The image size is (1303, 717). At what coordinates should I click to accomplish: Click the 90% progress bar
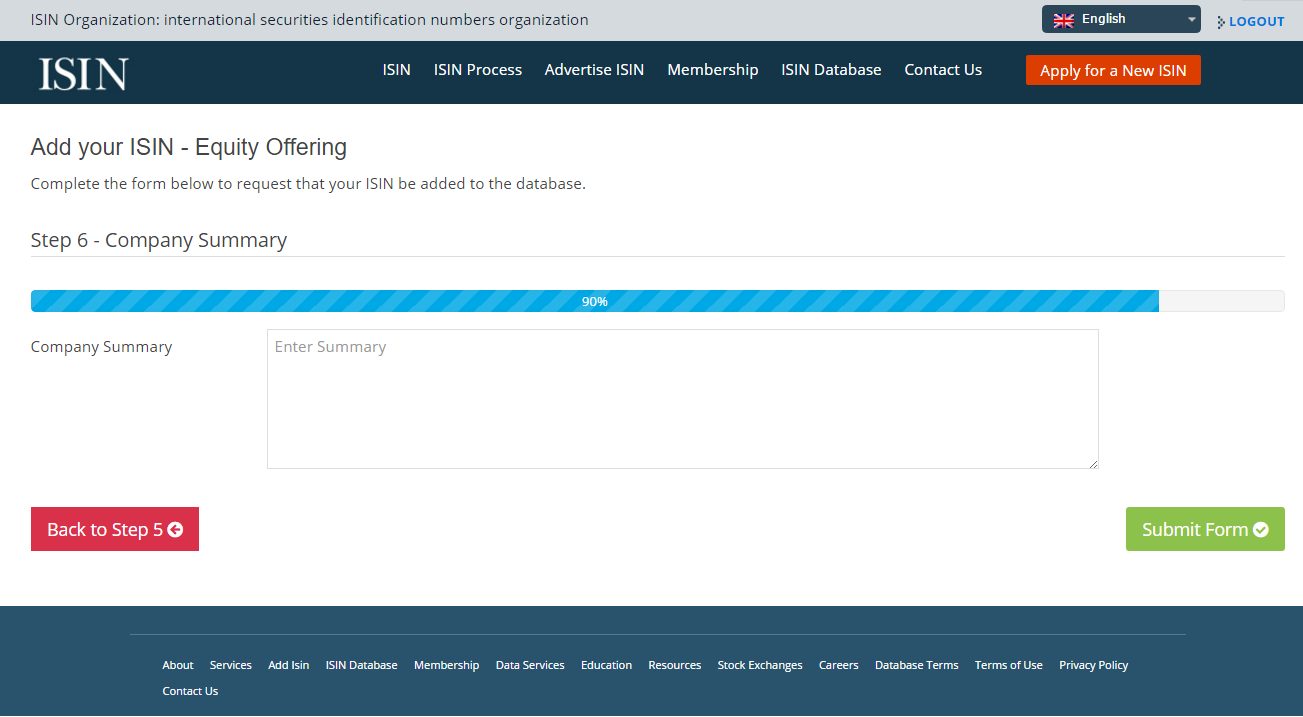[x=595, y=301]
